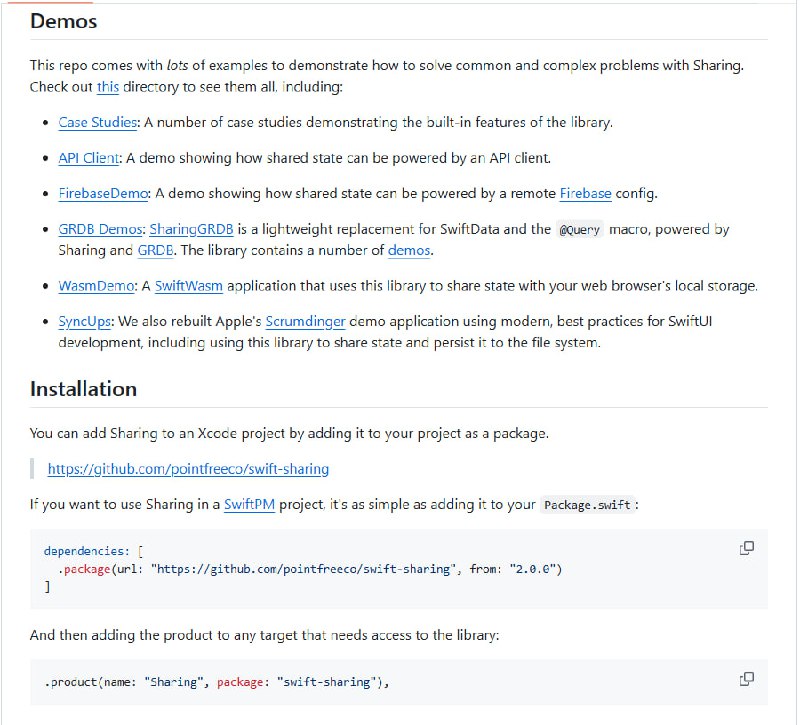Open the FirebaseDemo link

pyautogui.click(x=103, y=193)
